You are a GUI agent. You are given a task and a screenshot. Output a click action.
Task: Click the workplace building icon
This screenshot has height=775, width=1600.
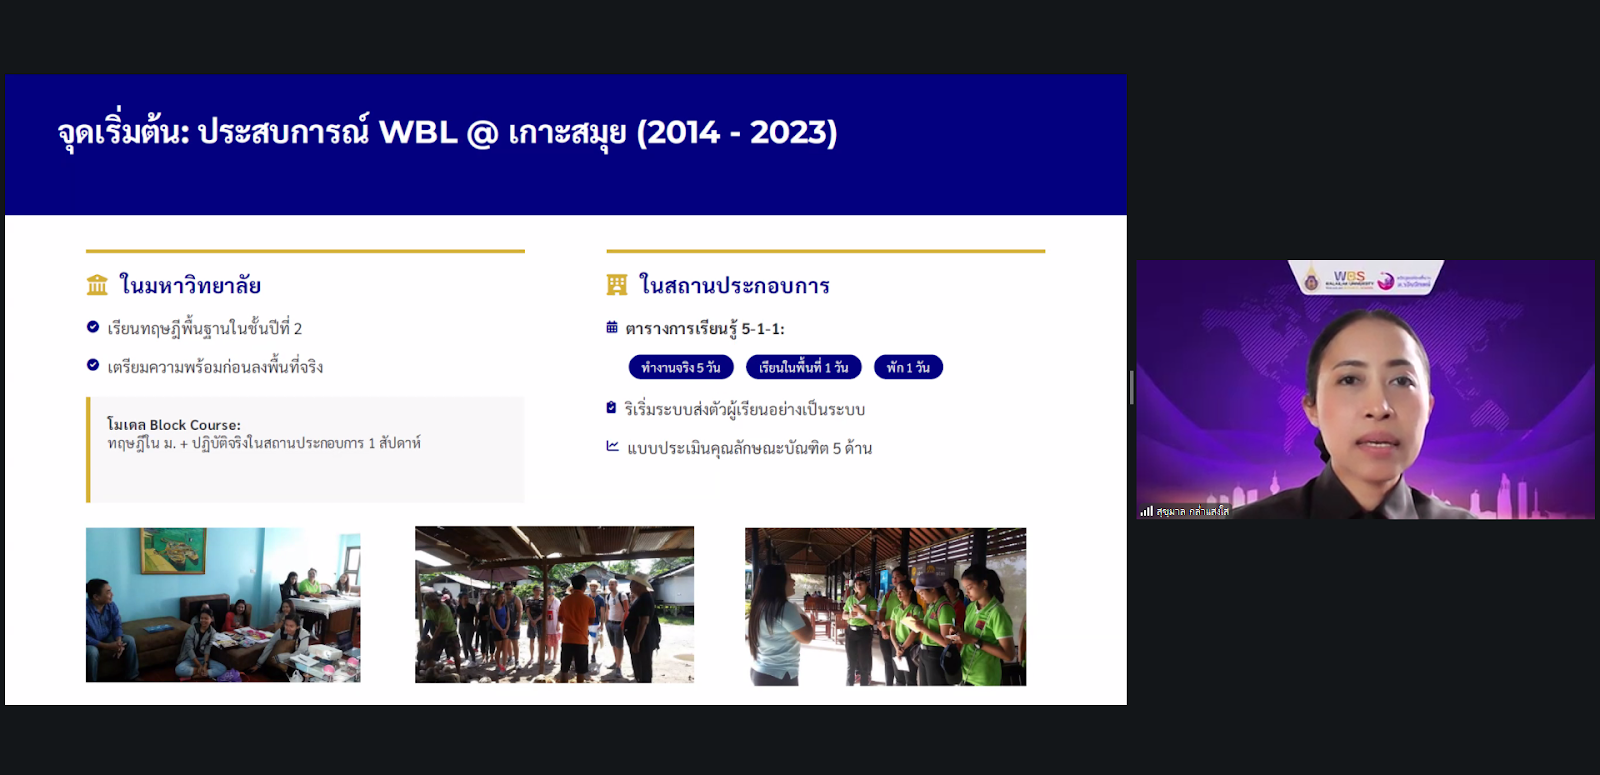tap(617, 285)
